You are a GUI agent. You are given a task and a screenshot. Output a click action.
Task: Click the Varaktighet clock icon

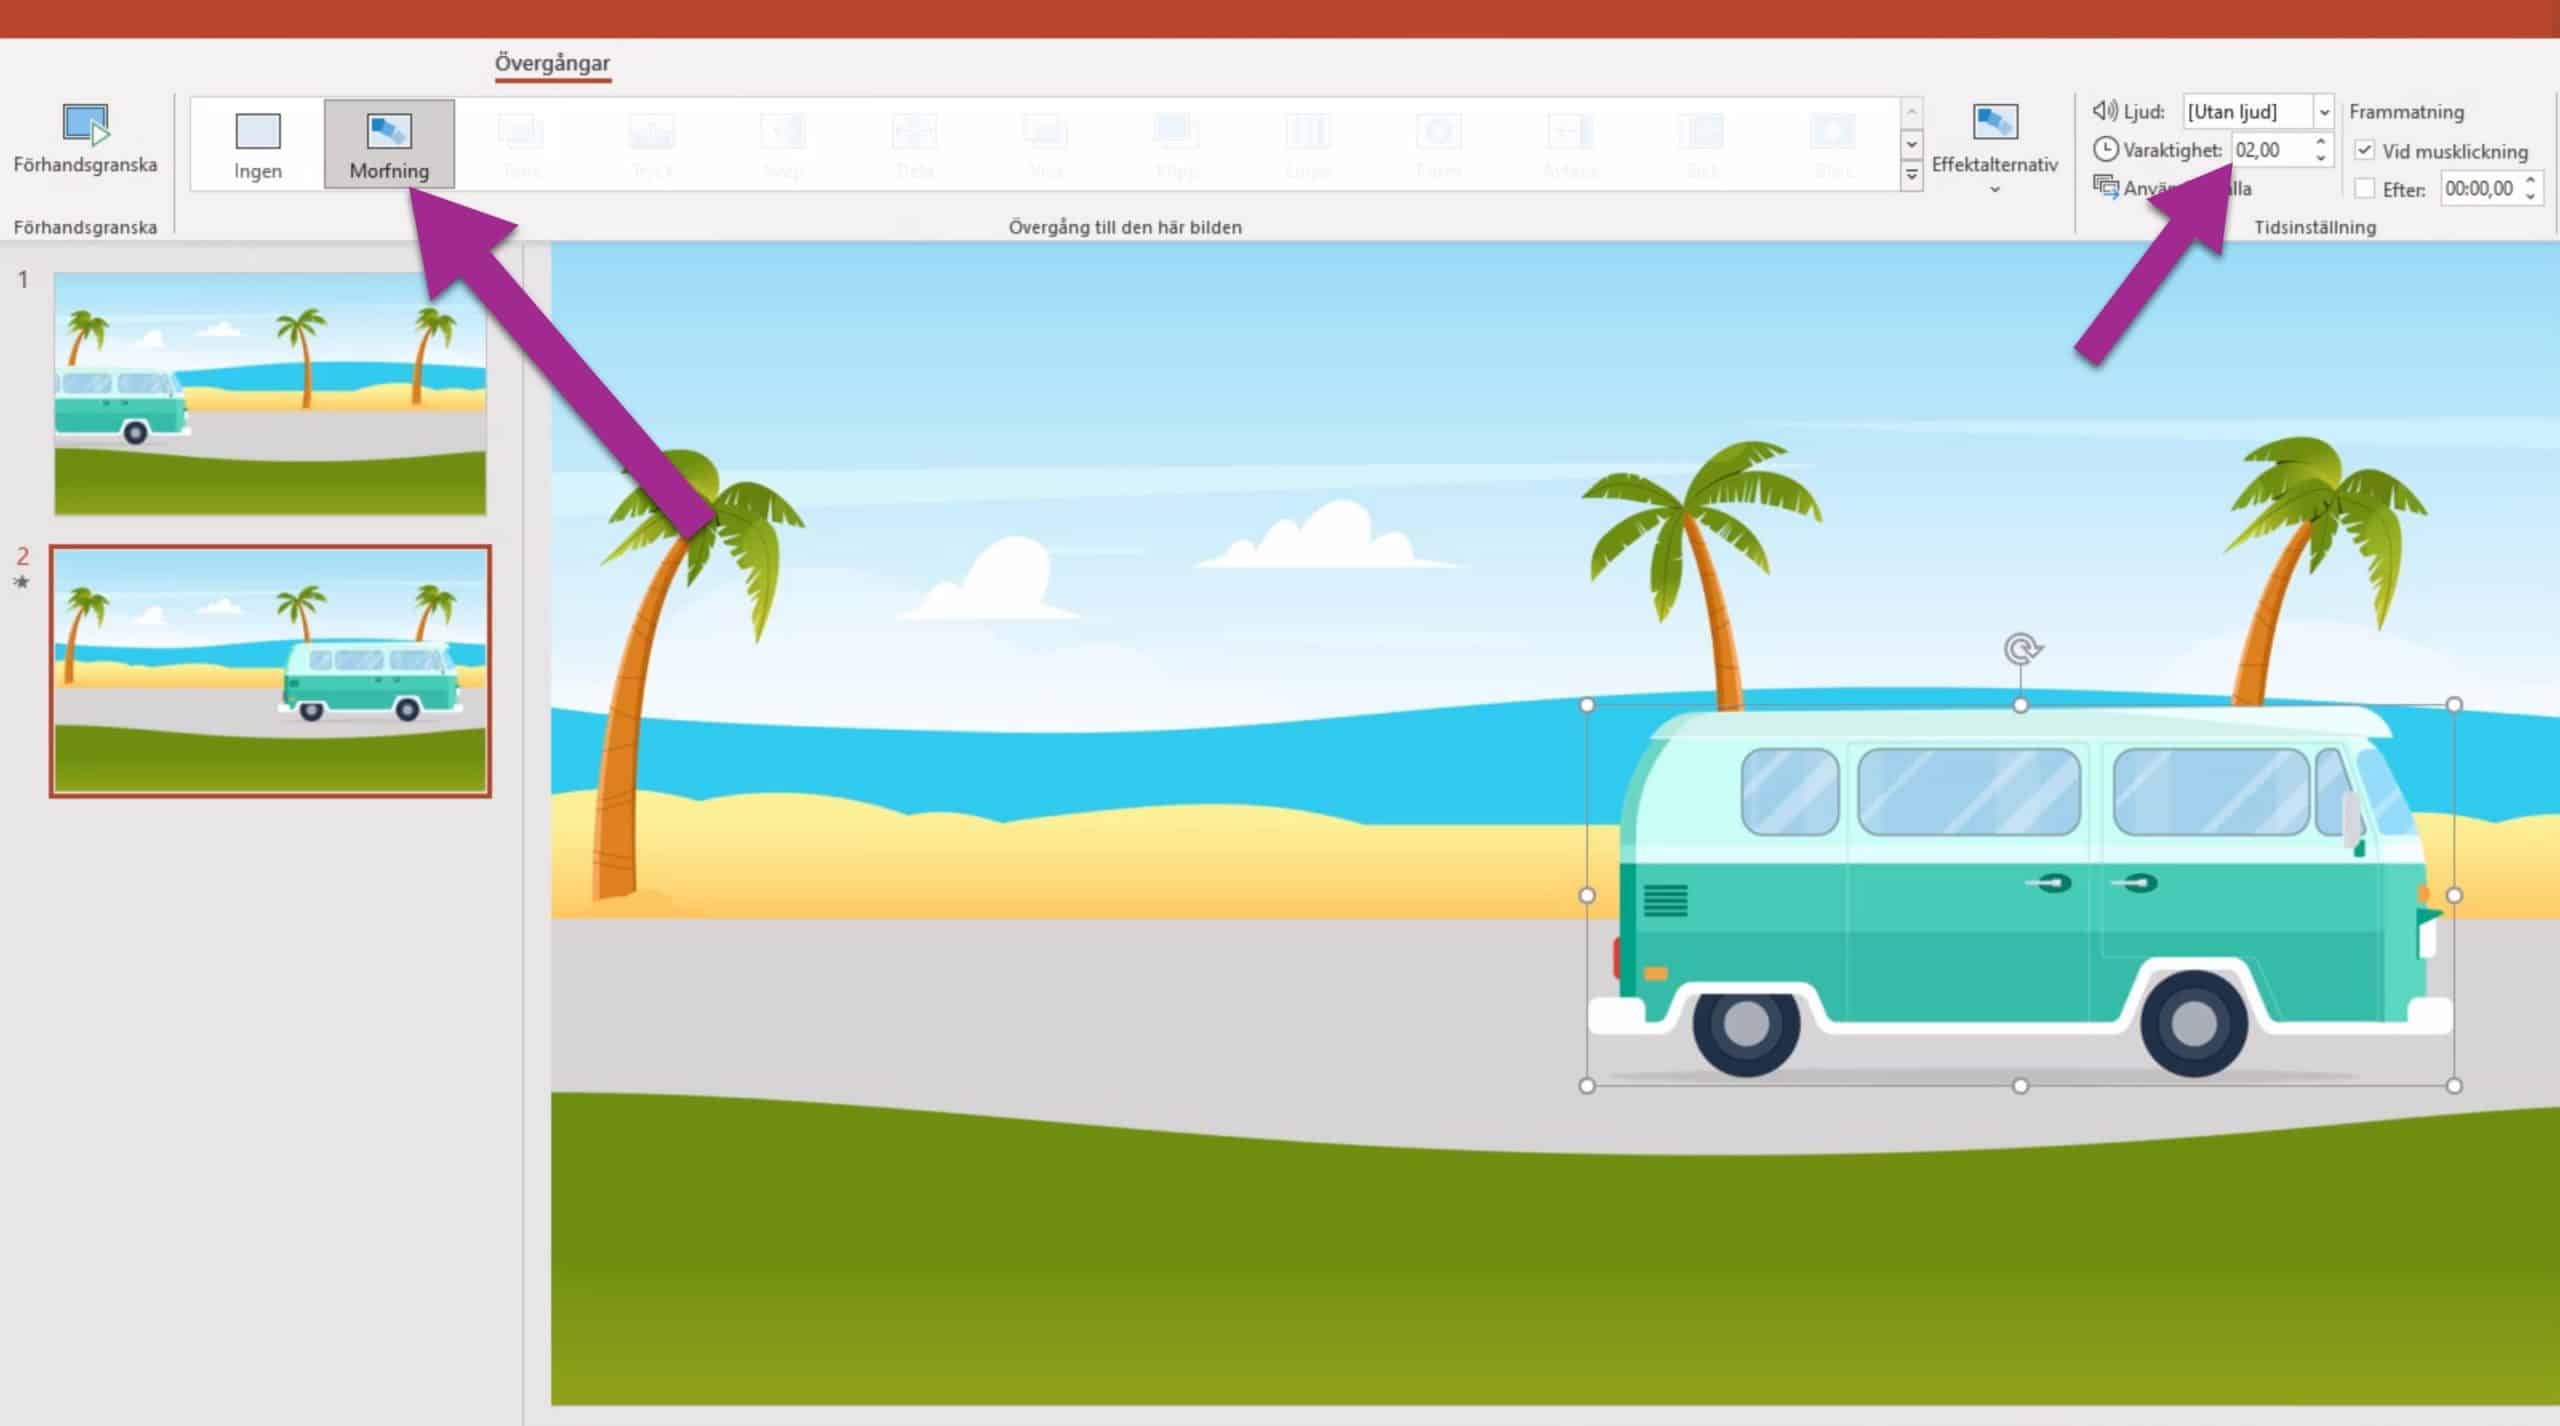pos(2106,150)
